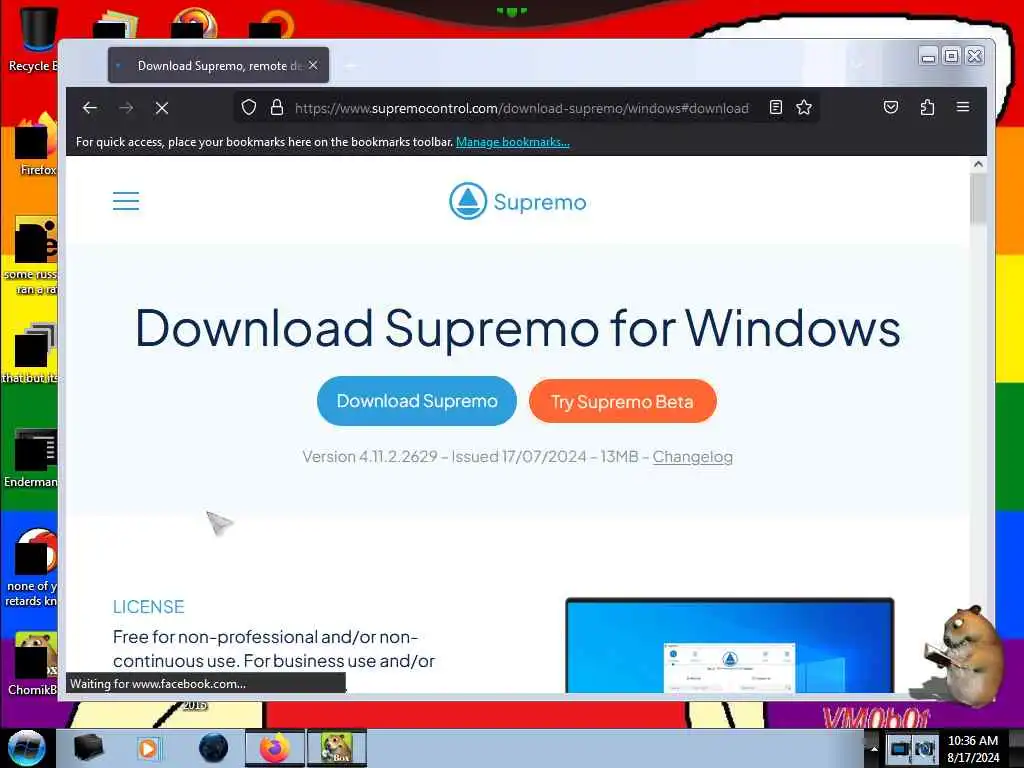Click the vertical scrollbar thumb

pyautogui.click(x=978, y=199)
